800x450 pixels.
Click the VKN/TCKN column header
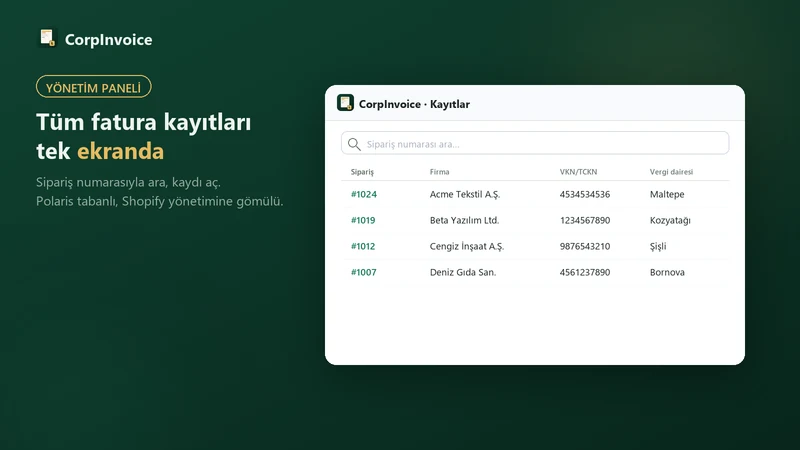pos(578,172)
